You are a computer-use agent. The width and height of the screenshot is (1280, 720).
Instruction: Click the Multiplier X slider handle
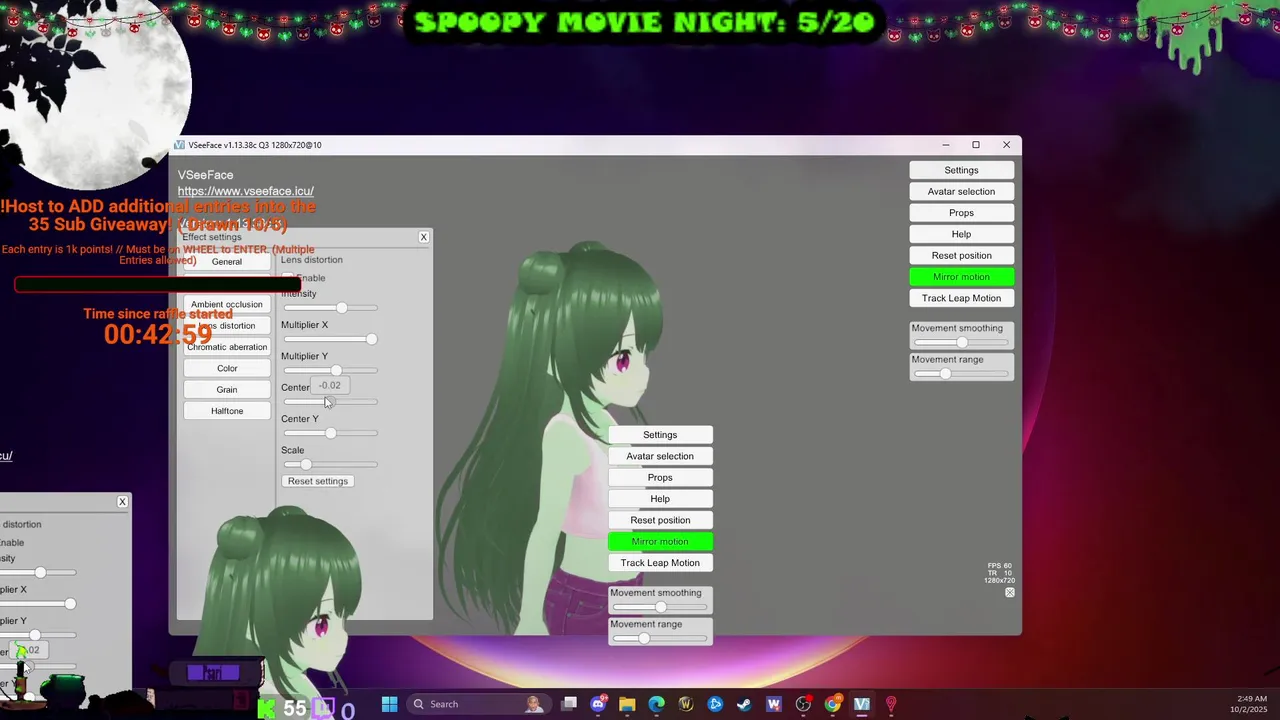372,339
